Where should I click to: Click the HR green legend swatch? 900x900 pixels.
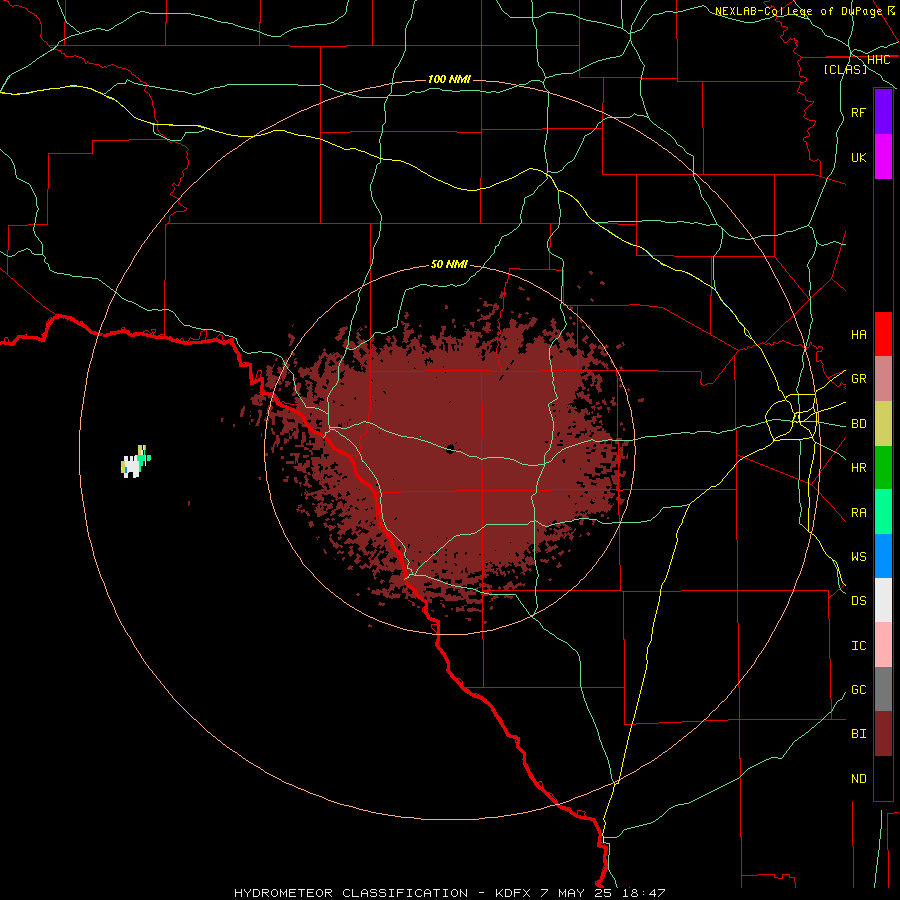883,467
